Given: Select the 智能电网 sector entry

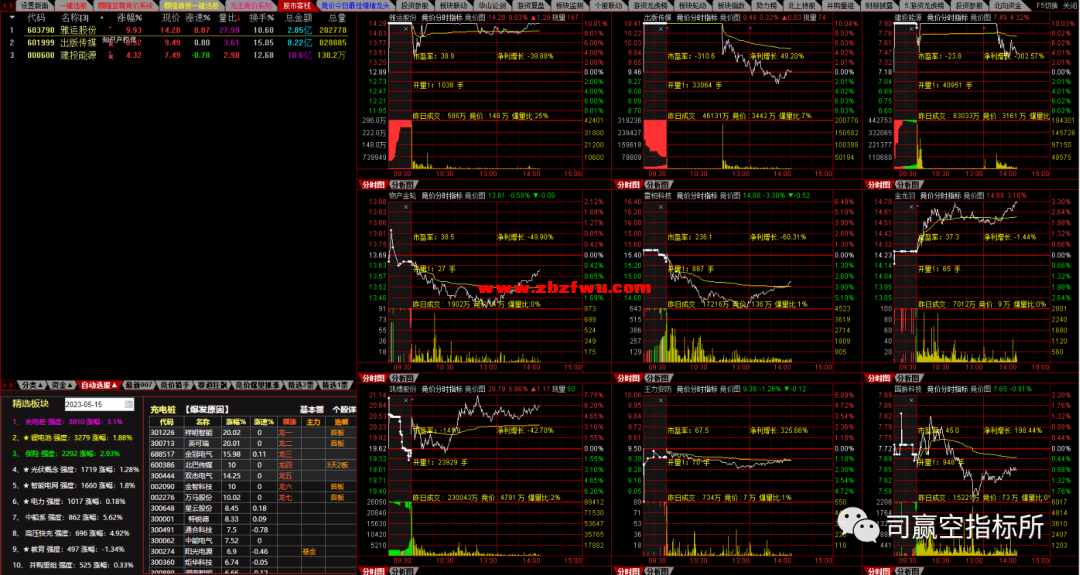Looking at the screenshot, I should (74, 485).
